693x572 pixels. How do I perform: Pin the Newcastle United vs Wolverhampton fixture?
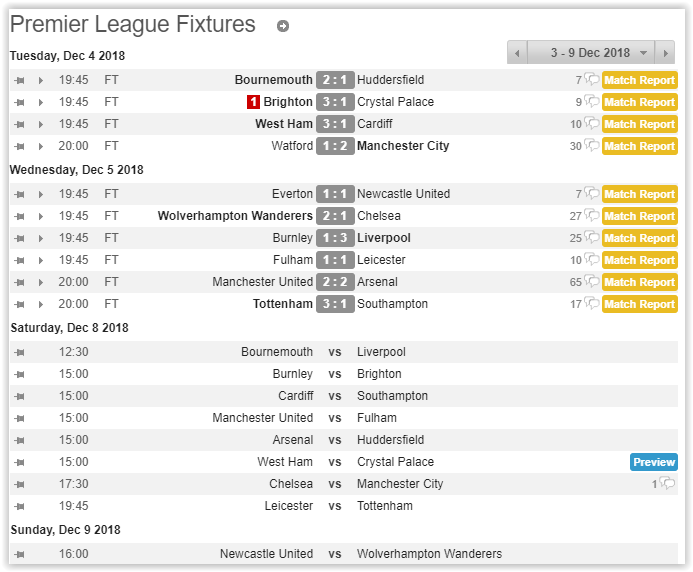19,554
